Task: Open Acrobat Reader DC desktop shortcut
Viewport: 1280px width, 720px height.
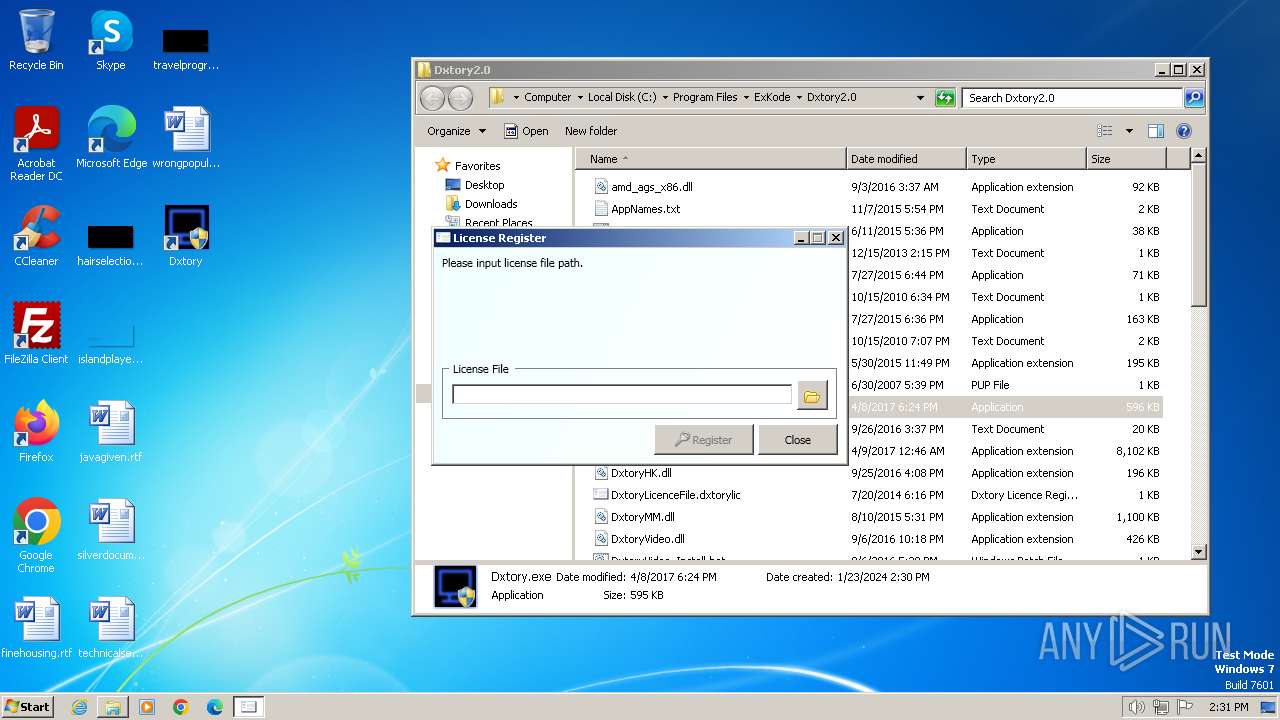Action: pyautogui.click(x=36, y=144)
